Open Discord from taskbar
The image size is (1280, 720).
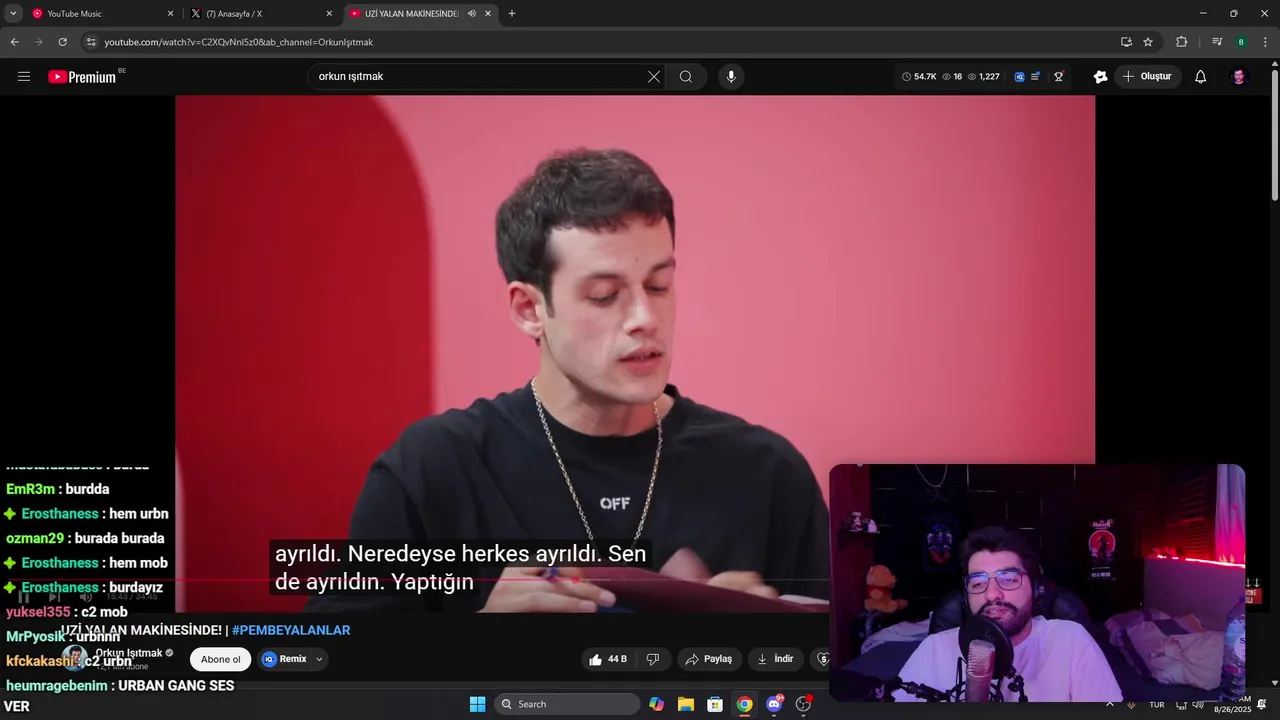774,704
